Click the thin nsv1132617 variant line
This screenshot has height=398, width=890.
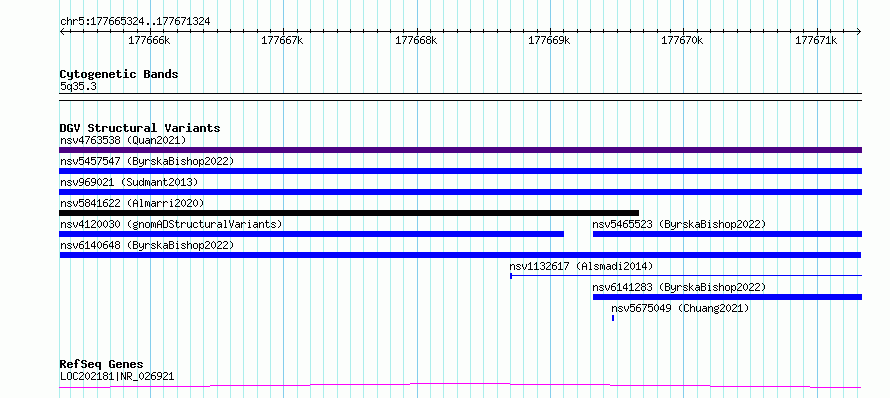[x=686, y=276]
